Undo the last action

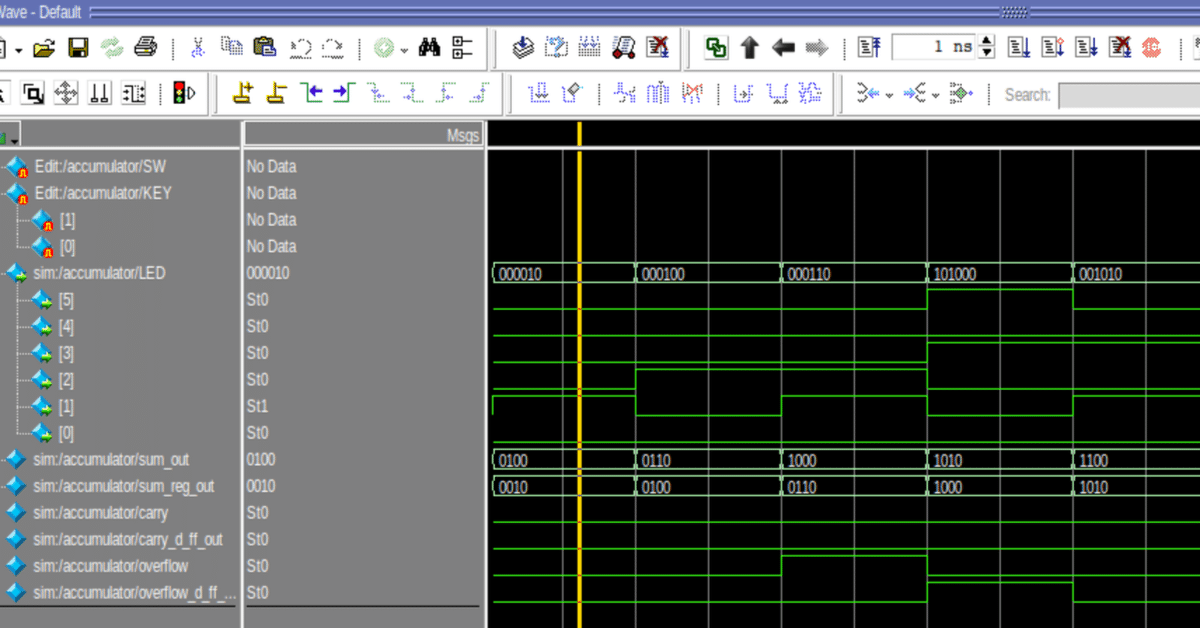[299, 48]
